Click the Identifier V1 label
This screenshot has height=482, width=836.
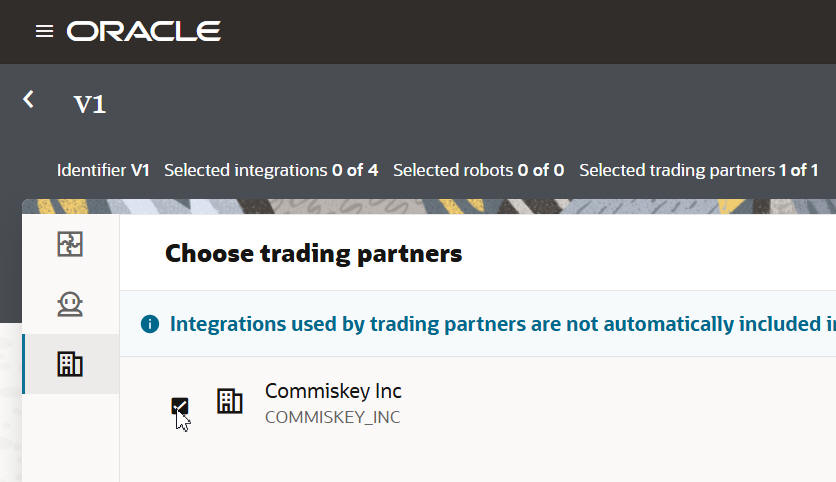[103, 170]
